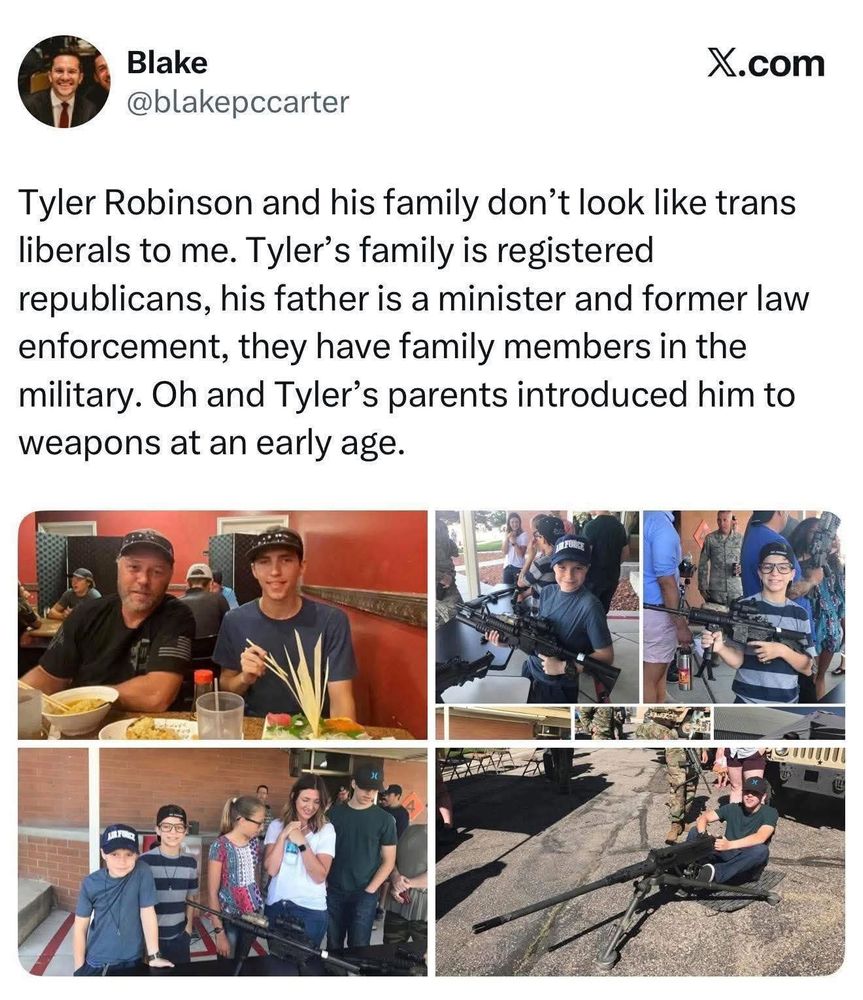This screenshot has width=863, height=1000.
Task: Open photo of person seated behind machine gun
Action: 640,862
